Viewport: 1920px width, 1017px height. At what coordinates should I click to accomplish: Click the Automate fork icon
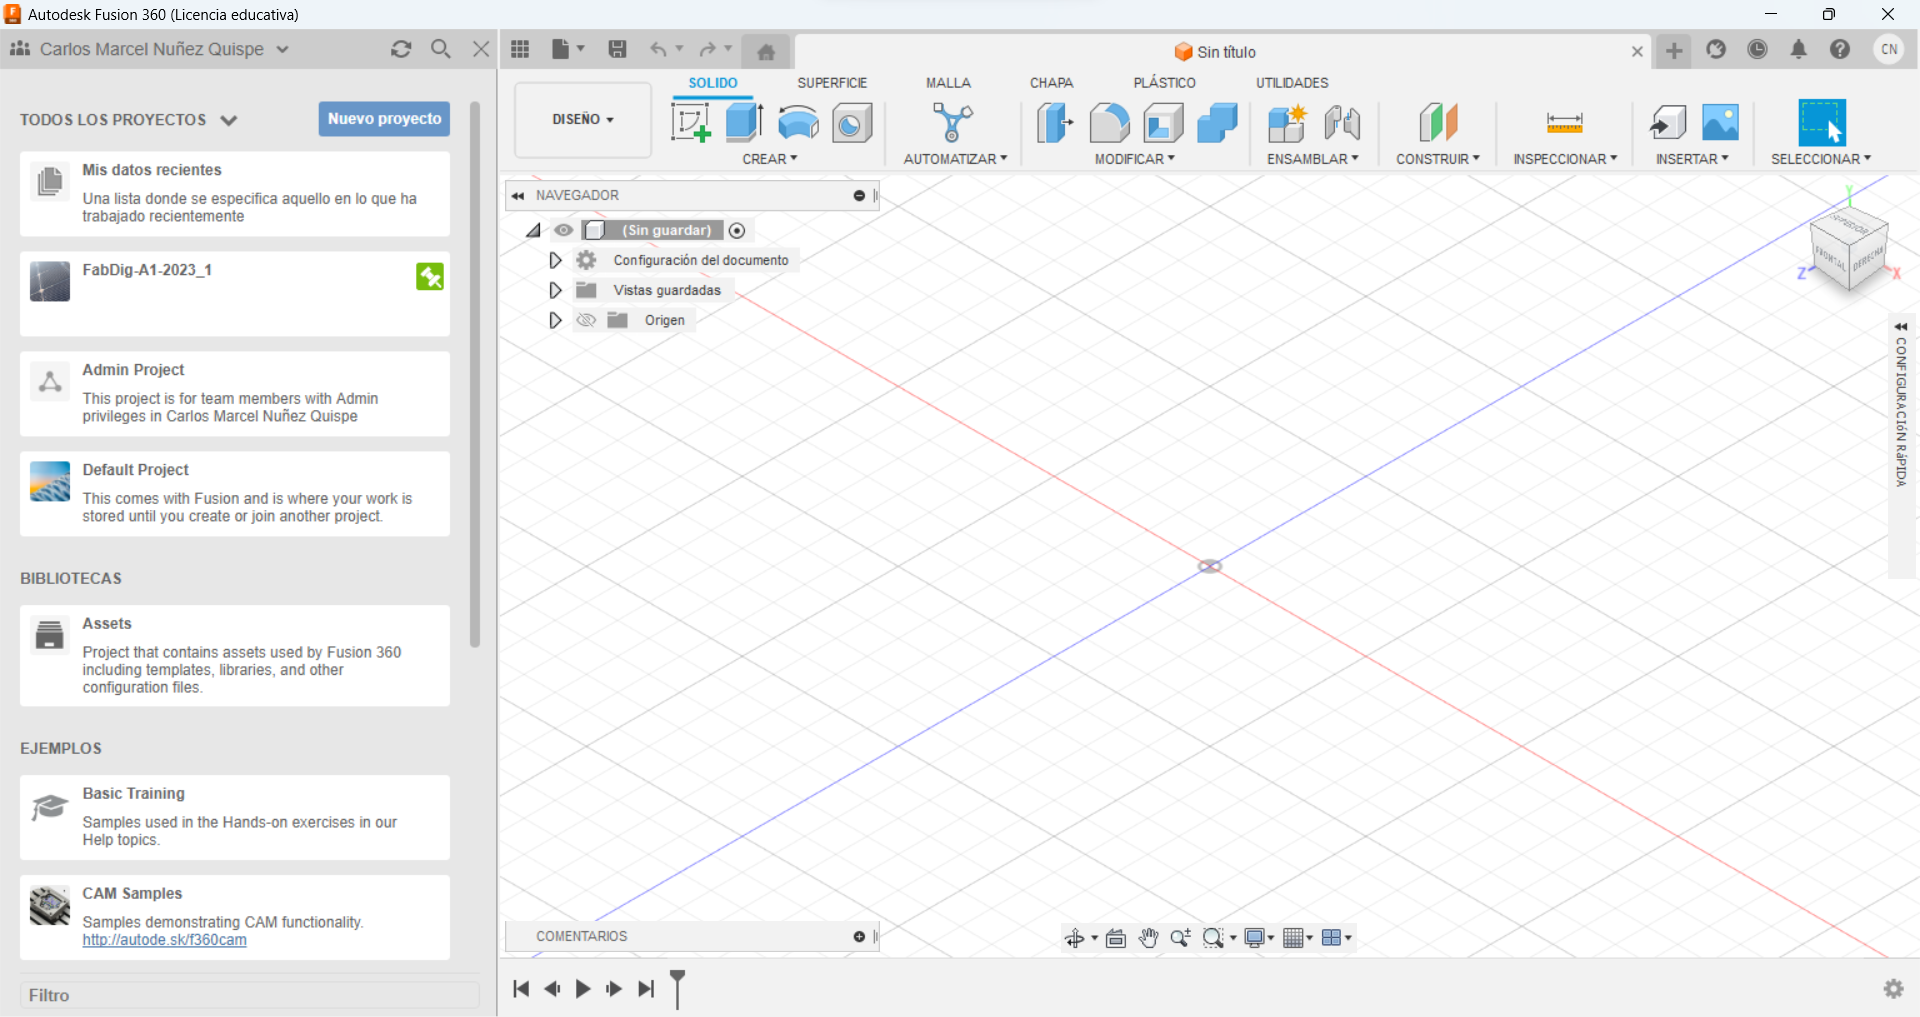click(953, 123)
